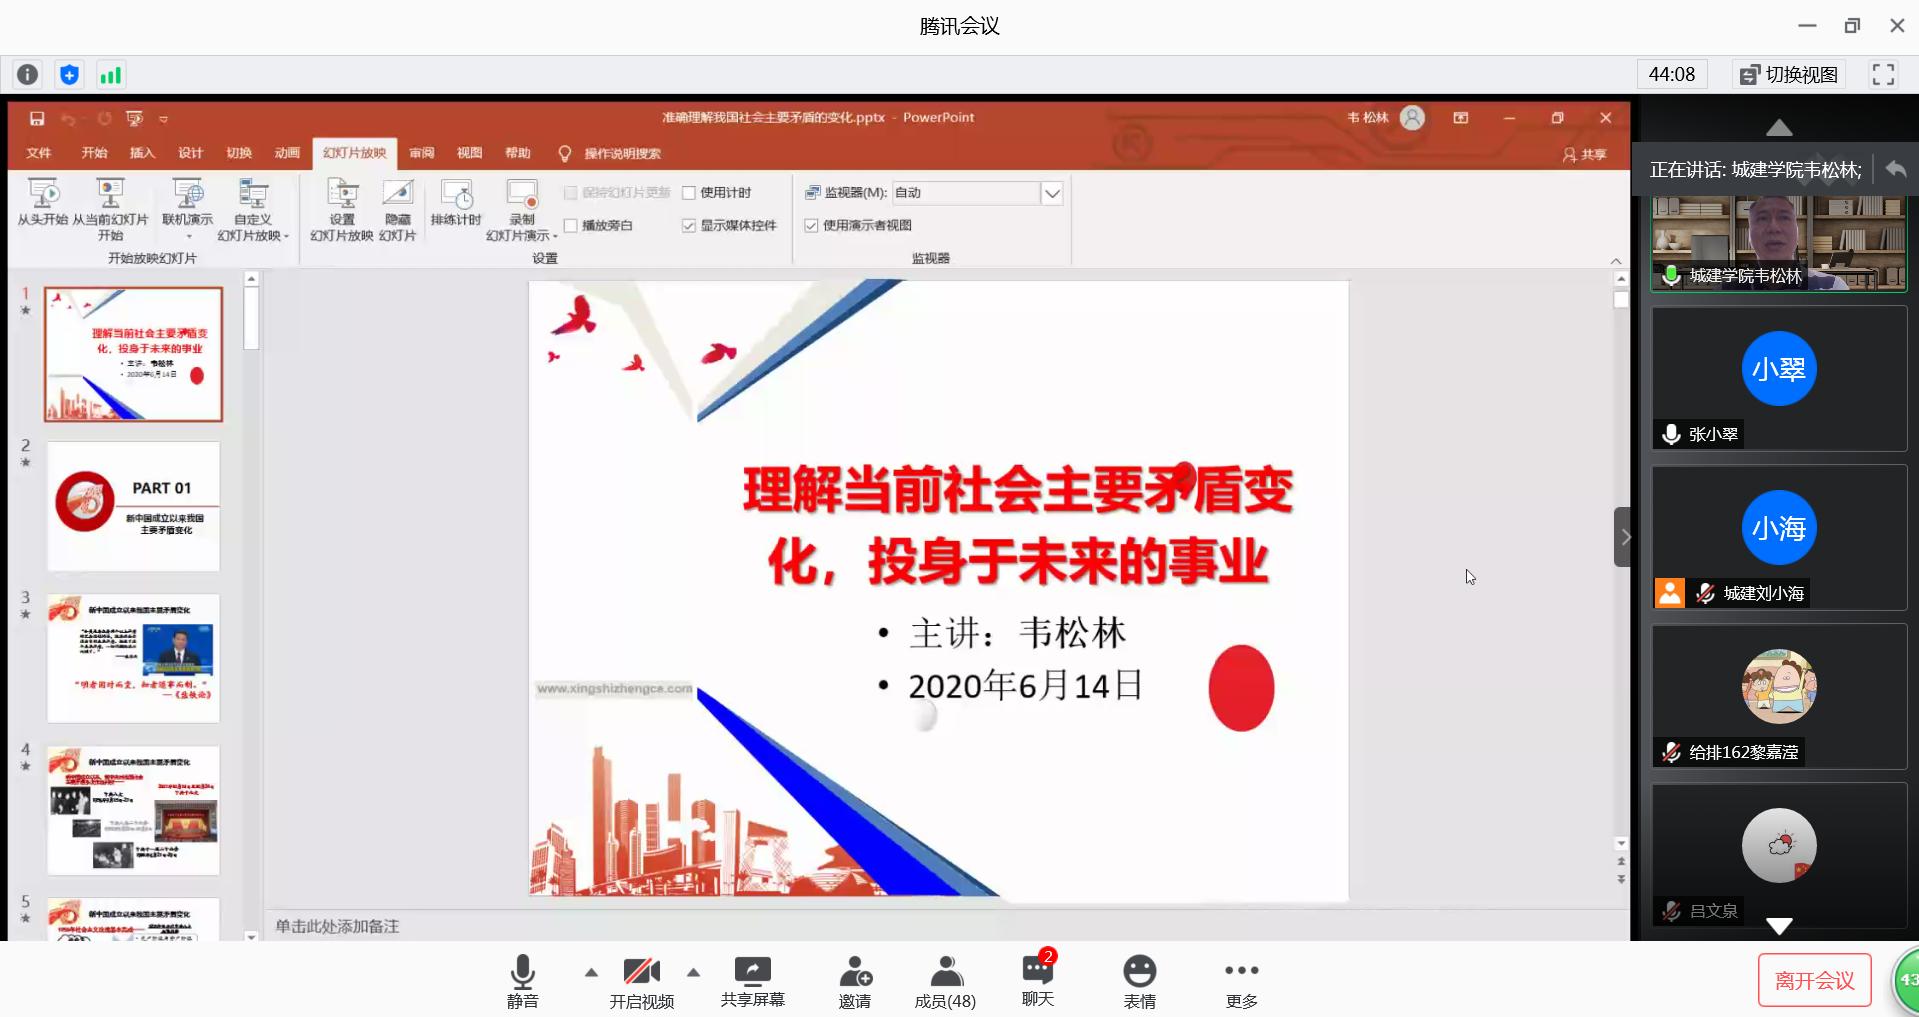Enable the 使用计时 checkbox

[x=689, y=193]
